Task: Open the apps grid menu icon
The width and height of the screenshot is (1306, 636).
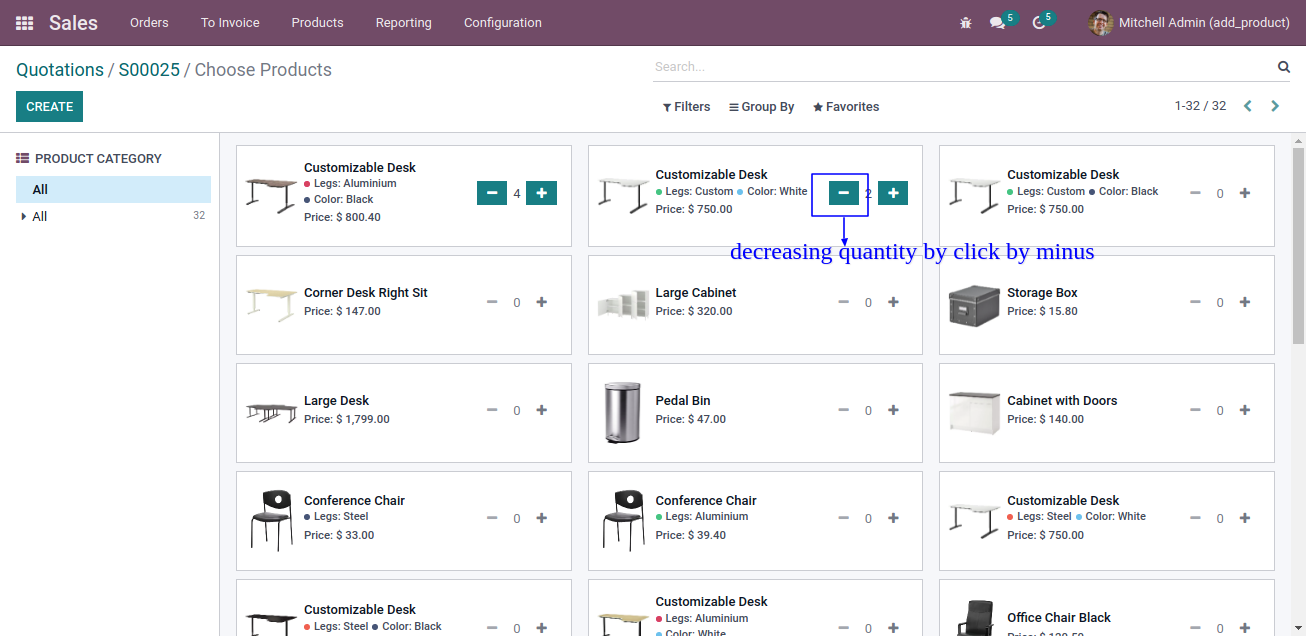Action: point(24,23)
